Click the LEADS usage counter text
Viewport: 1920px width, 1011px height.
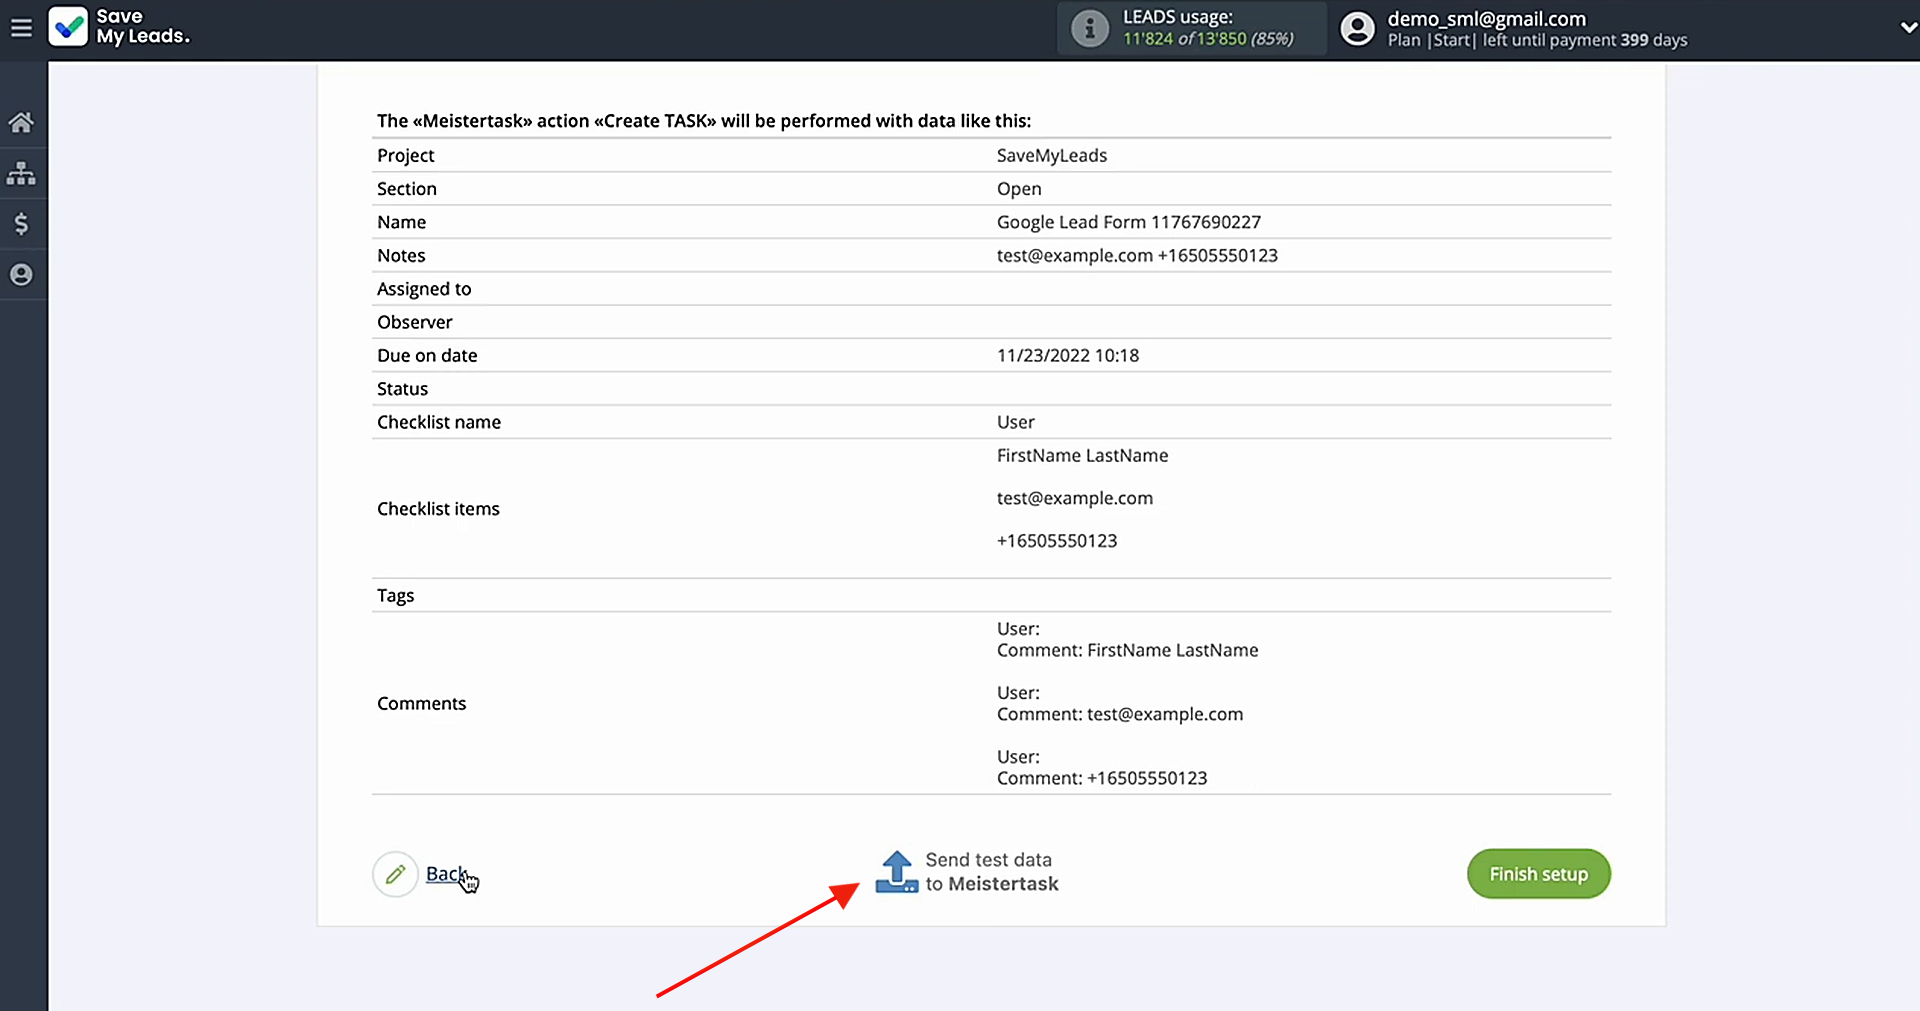(x=1208, y=28)
